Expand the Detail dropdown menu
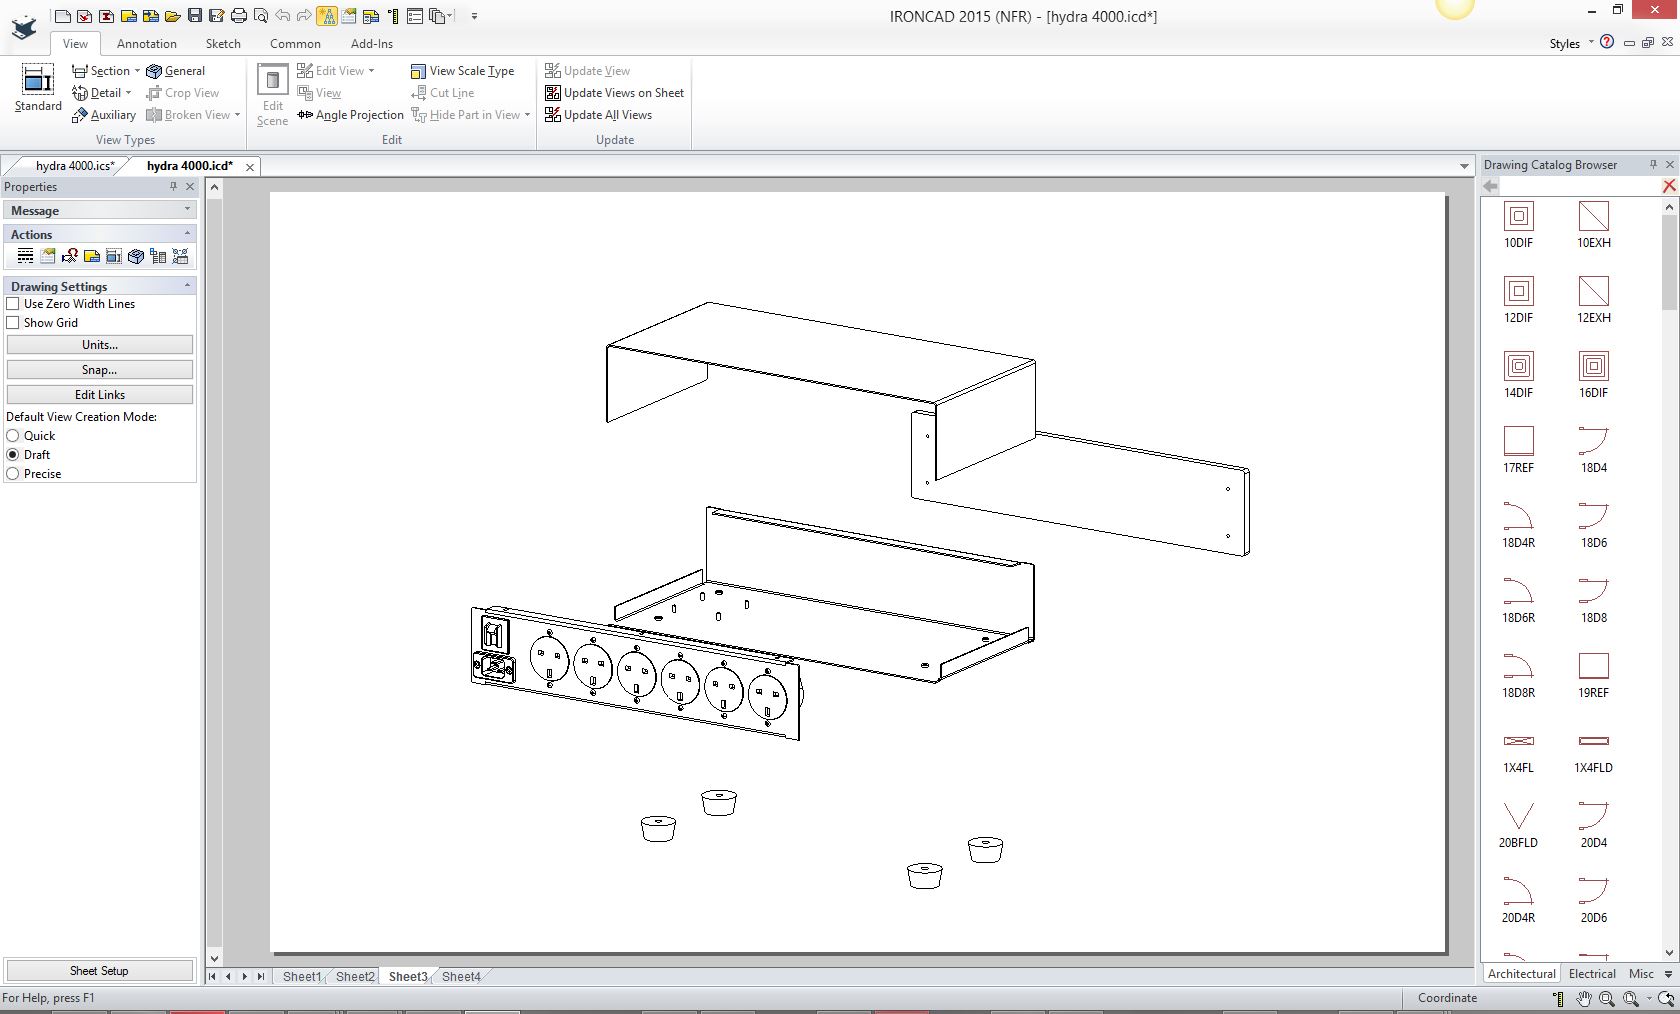Image resolution: width=1680 pixels, height=1014 pixels. coord(128,93)
